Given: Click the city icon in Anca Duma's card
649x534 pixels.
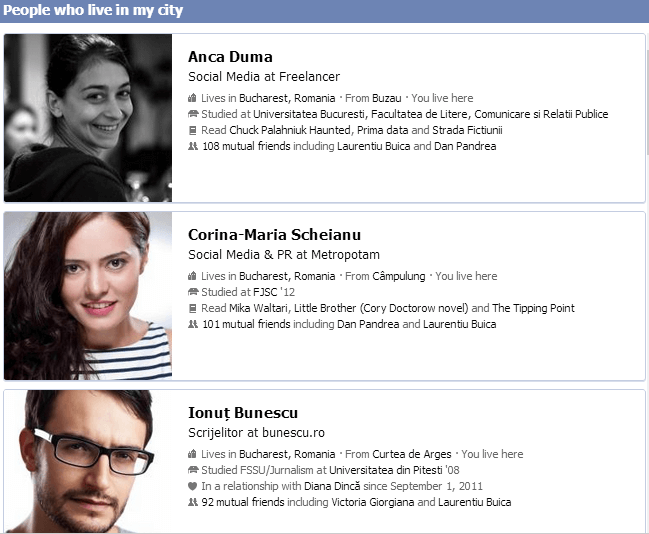Looking at the screenshot, I should (x=192, y=98).
